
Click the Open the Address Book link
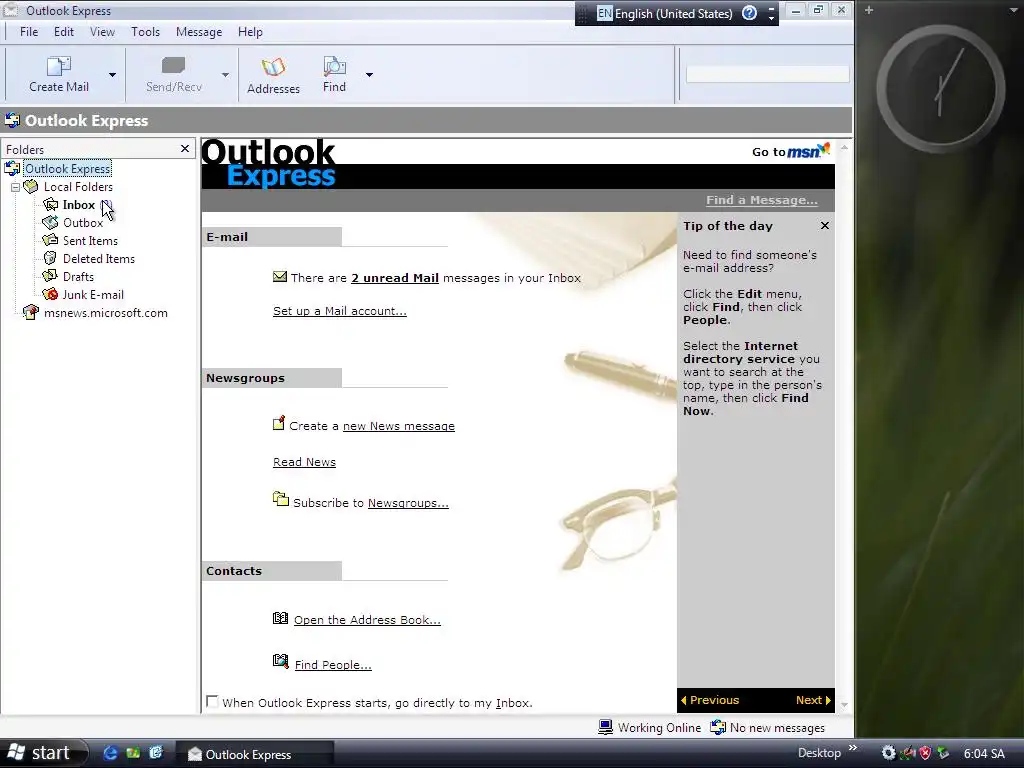coord(367,620)
